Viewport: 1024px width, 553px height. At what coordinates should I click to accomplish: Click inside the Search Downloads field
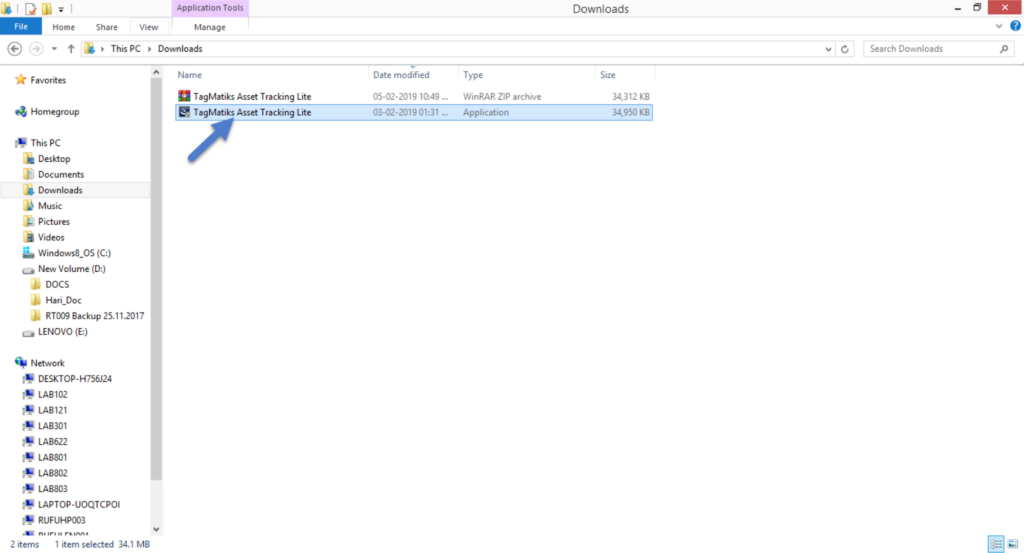(930, 48)
